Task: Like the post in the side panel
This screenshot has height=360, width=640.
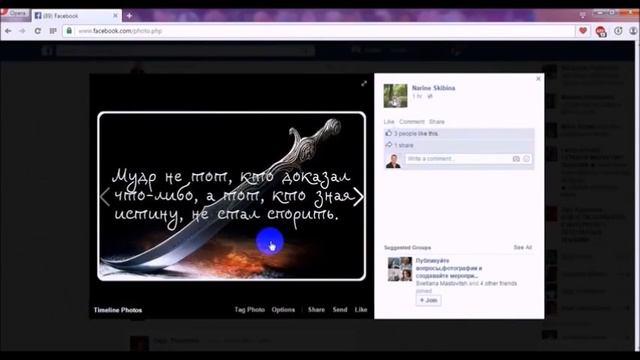Action: [x=389, y=122]
